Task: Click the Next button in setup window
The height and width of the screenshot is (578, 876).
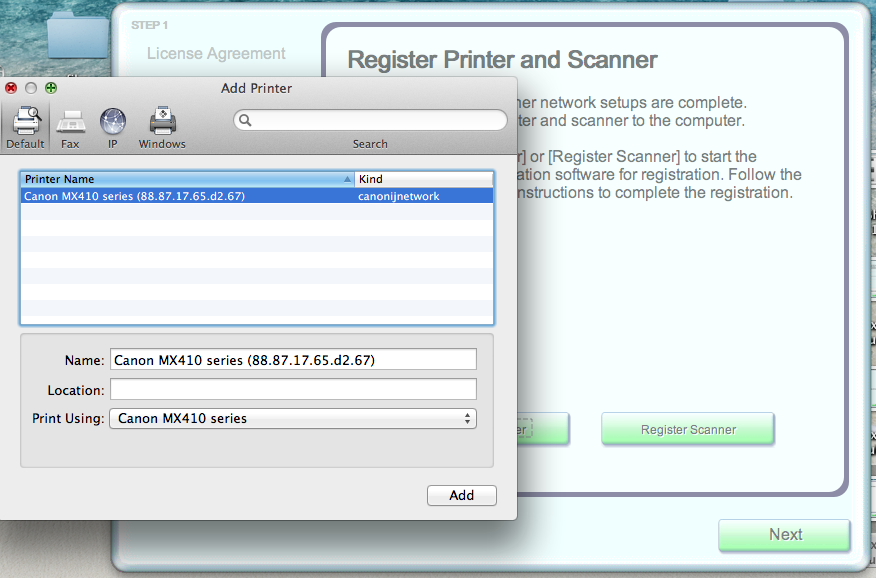Action: (784, 534)
